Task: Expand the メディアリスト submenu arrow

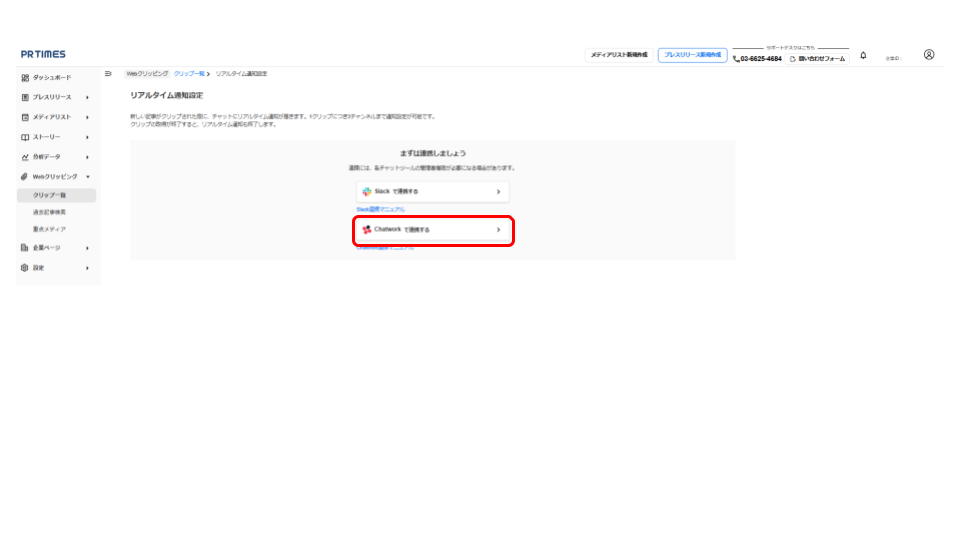Action: [x=88, y=117]
